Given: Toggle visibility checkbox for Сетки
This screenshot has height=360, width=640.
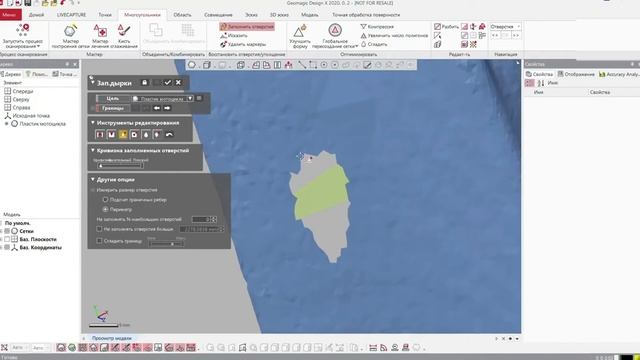Looking at the screenshot, I should pyautogui.click(x=7, y=231).
